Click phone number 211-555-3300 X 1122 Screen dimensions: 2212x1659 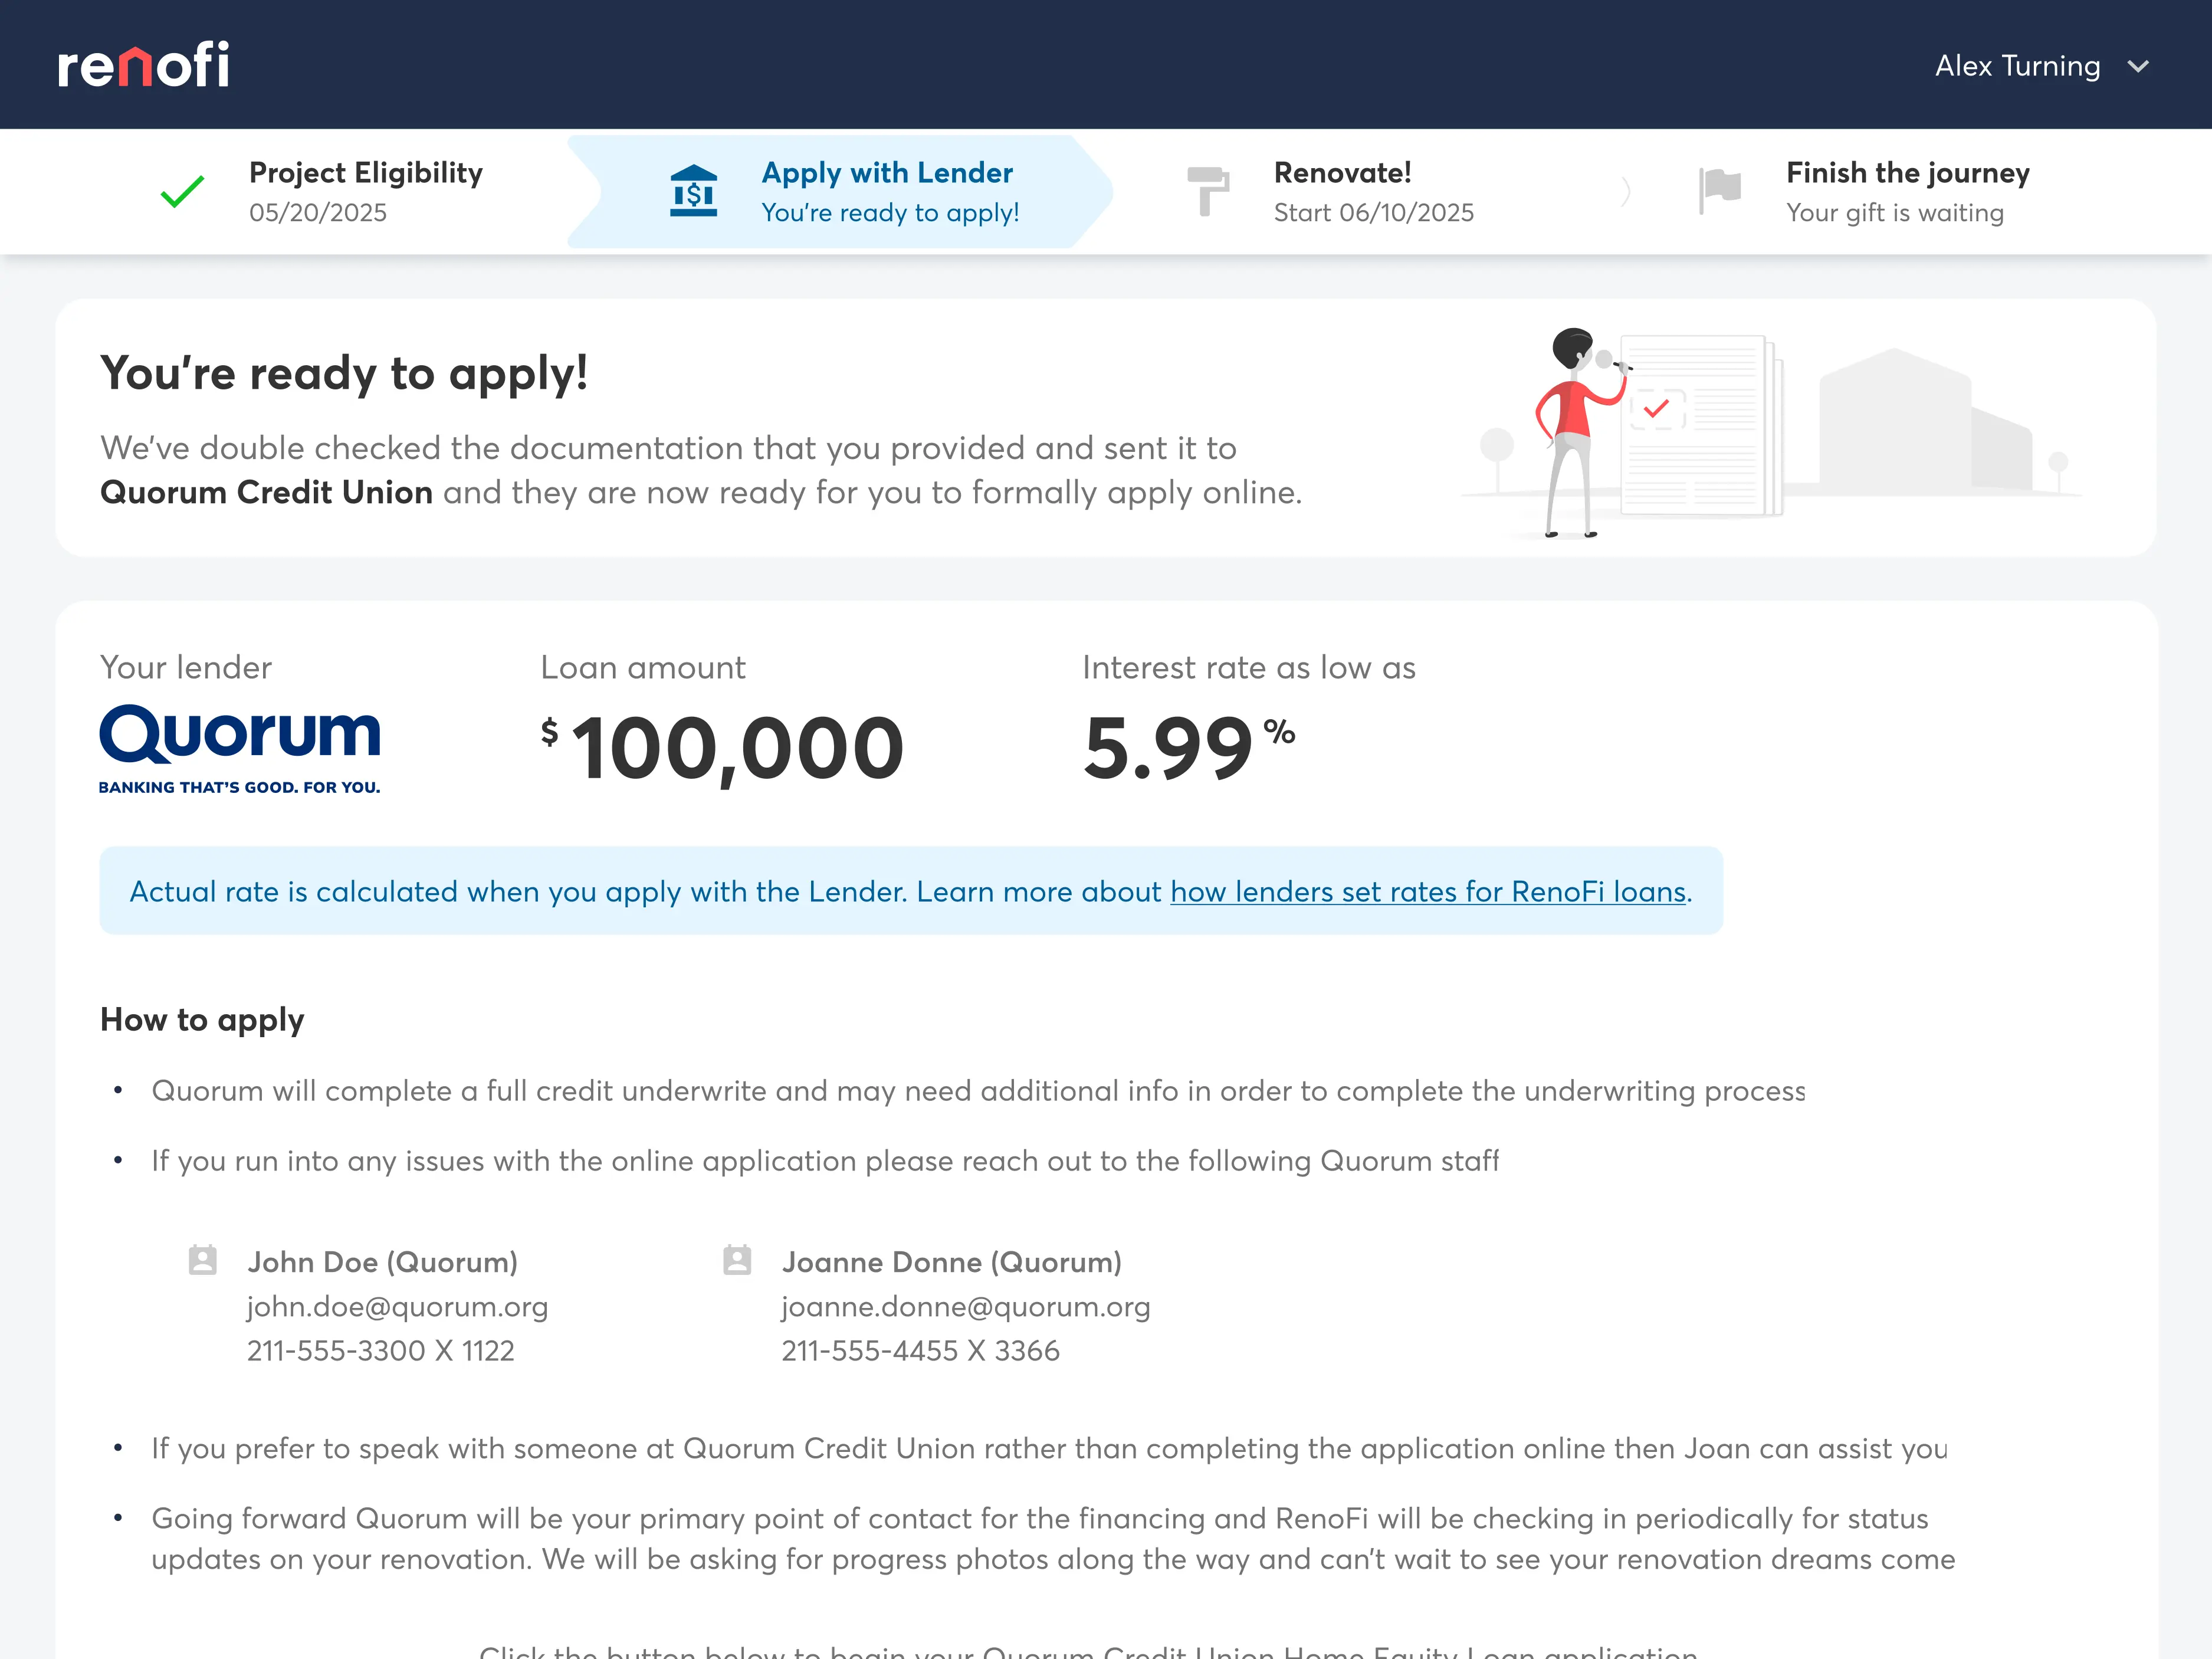tap(380, 1351)
